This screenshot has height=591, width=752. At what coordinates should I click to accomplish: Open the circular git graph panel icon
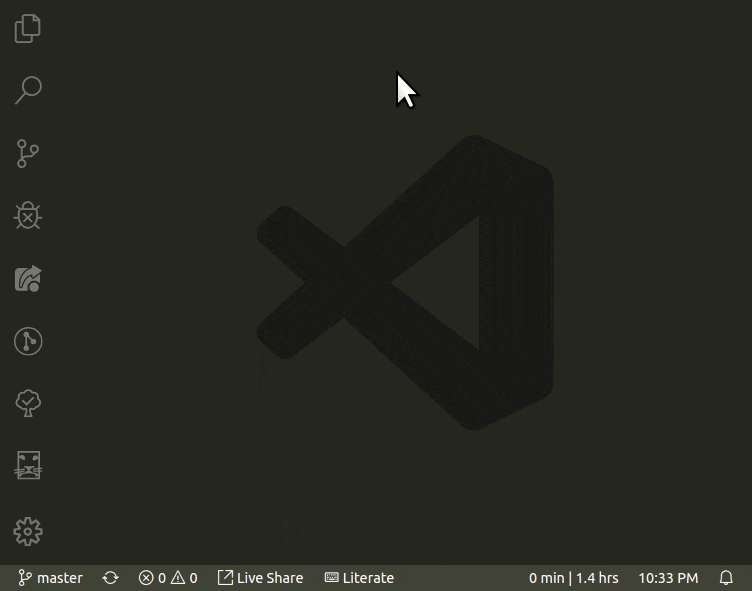click(28, 341)
